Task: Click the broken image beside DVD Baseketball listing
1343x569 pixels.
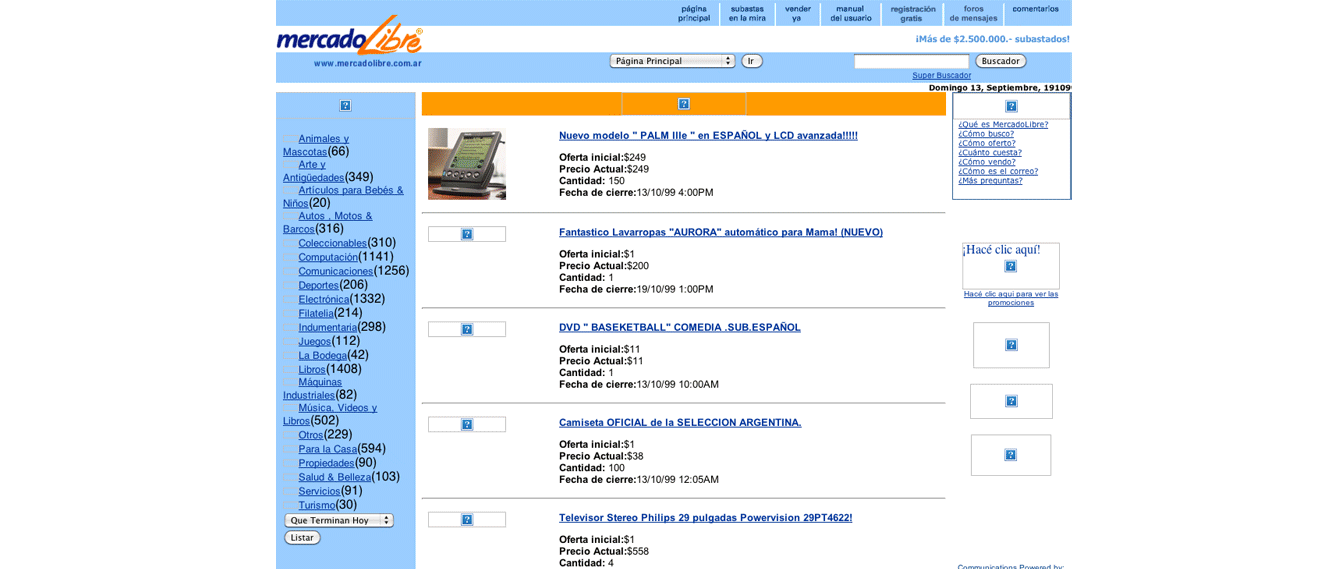Action: coord(466,329)
